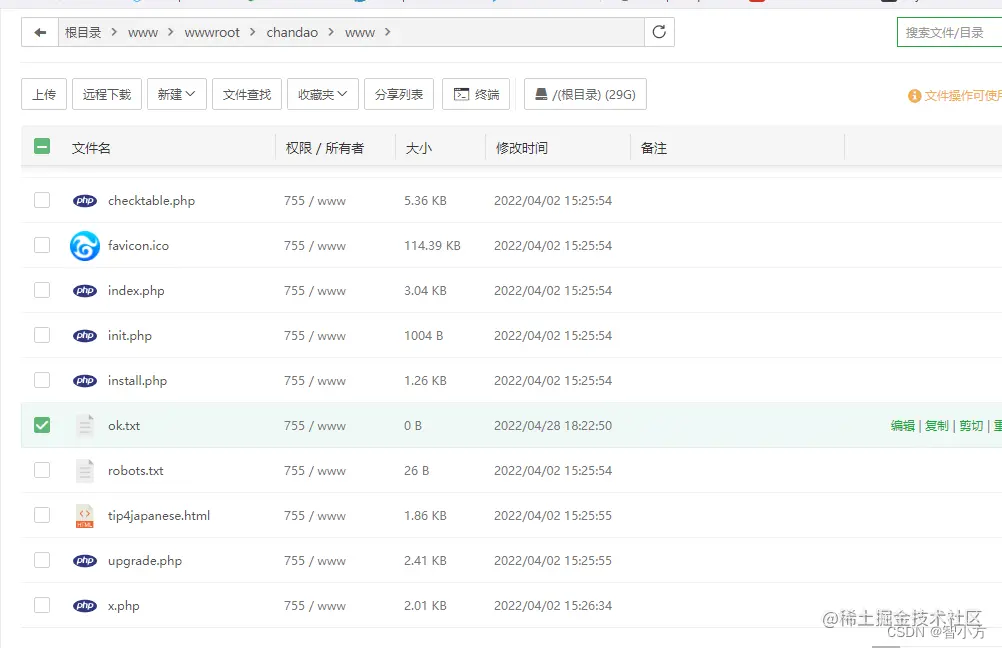Viewport: 1002px width, 648px height.
Task: Click 剪切 link on ok.txt row
Action: click(971, 426)
